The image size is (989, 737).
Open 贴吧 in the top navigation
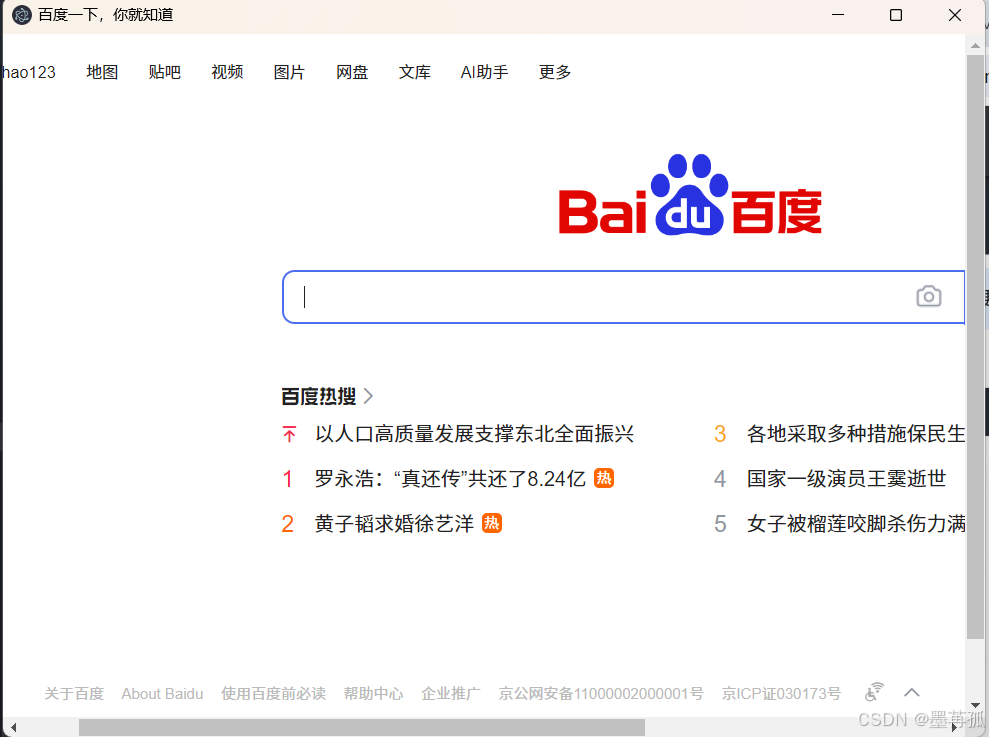pos(165,72)
